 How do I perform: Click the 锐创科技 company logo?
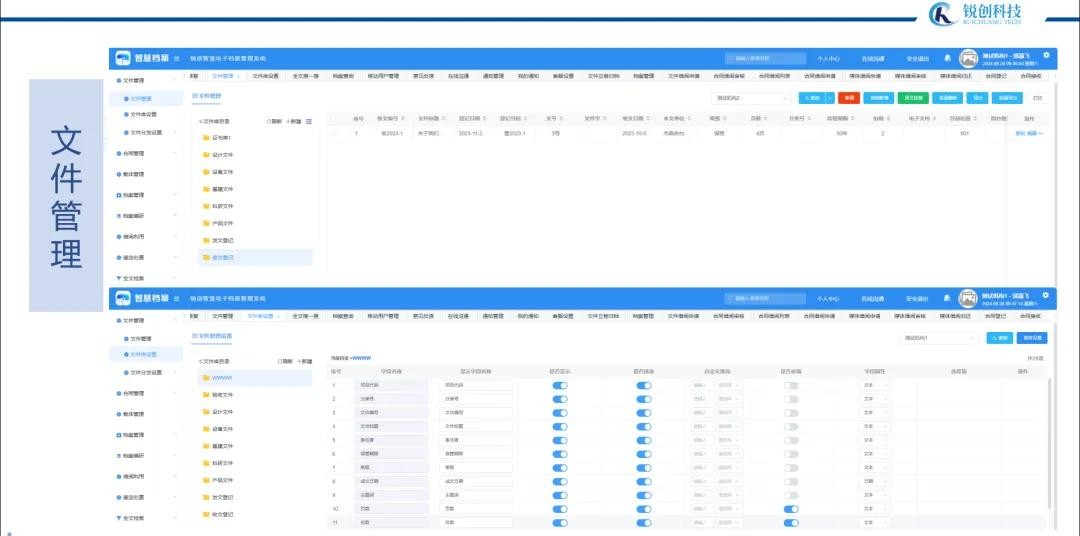[x=975, y=14]
